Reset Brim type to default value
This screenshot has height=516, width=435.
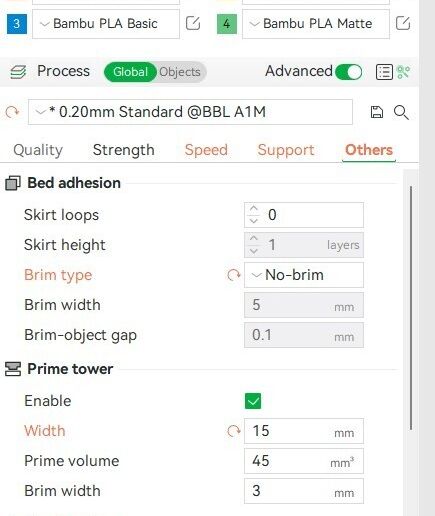pos(234,275)
